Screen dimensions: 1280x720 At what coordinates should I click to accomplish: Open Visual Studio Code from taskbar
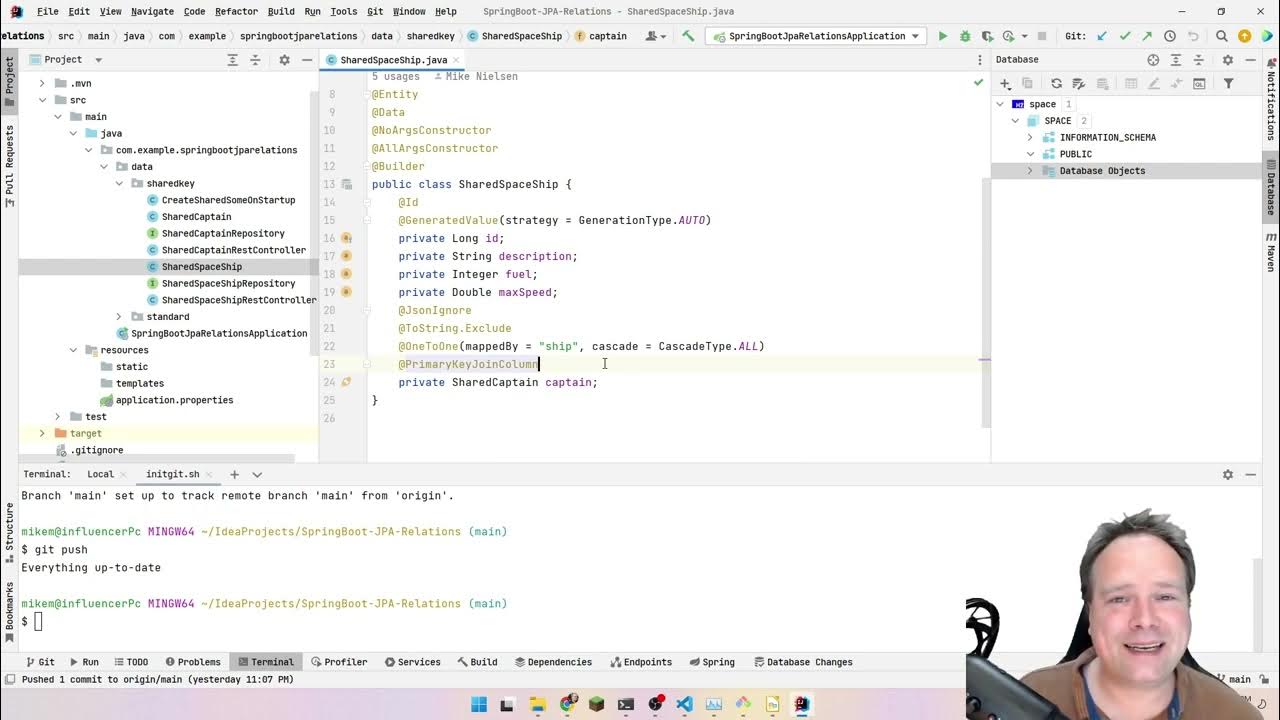click(x=684, y=704)
